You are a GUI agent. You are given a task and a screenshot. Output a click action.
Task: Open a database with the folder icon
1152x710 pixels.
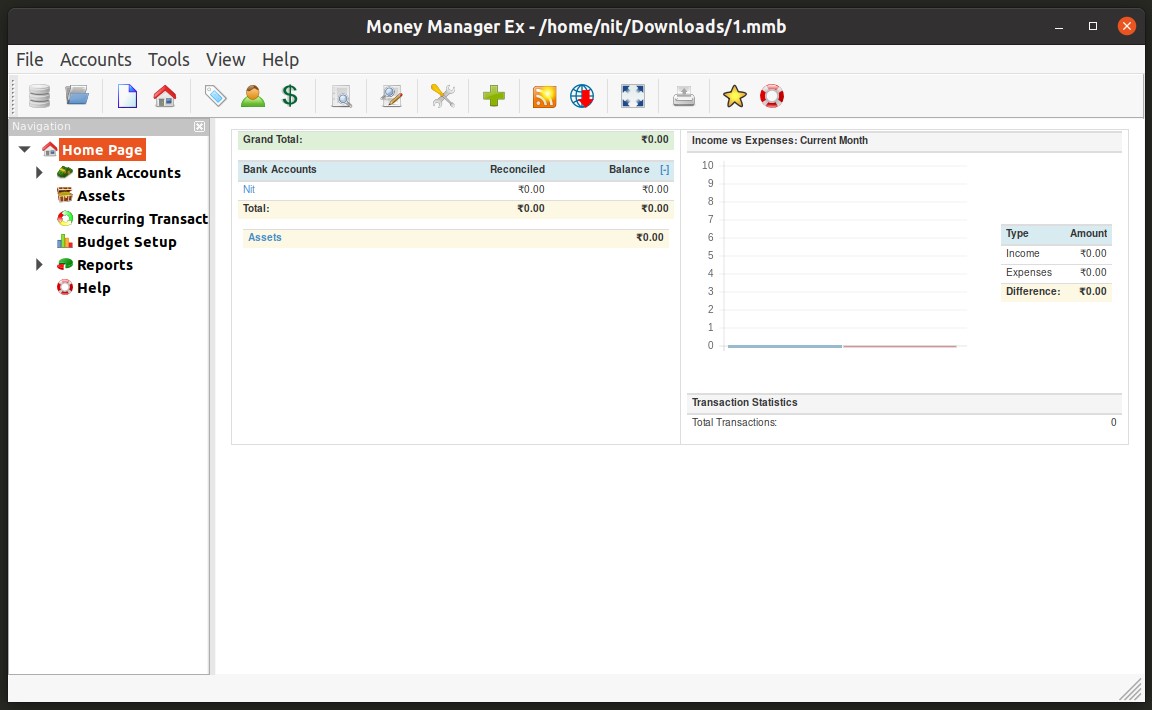(x=77, y=96)
